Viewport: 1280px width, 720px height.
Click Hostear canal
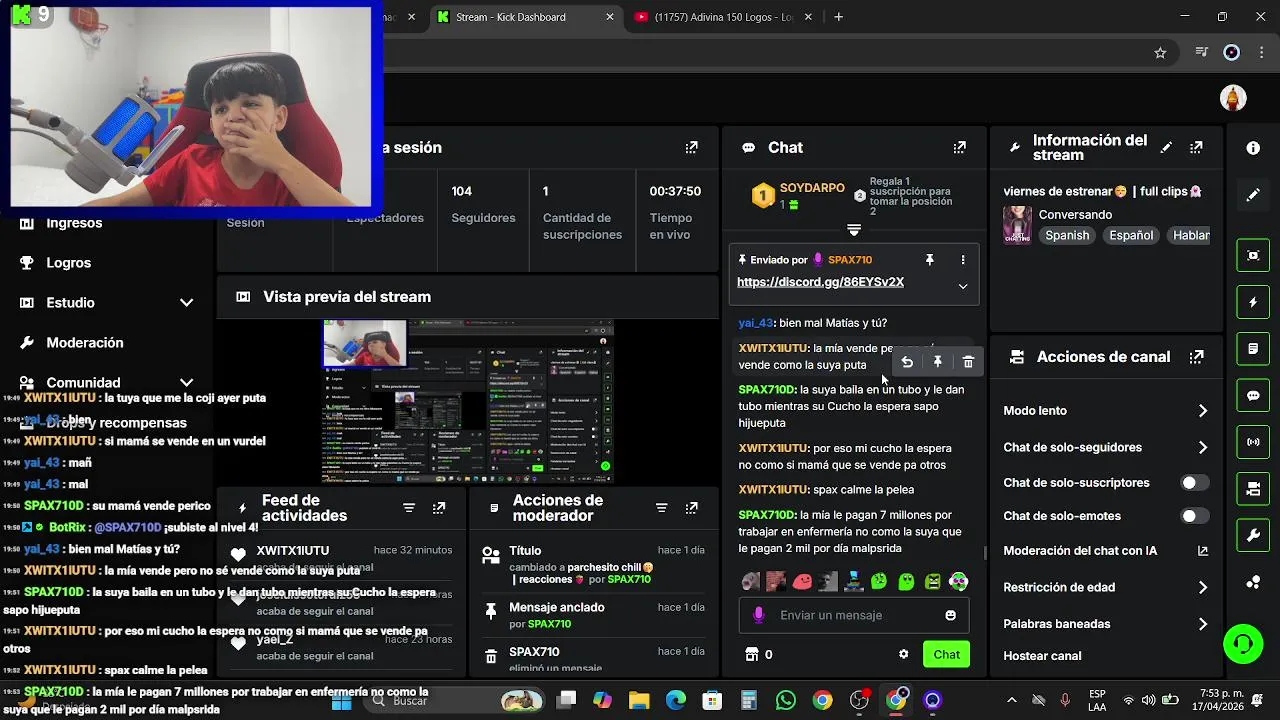click(1042, 656)
